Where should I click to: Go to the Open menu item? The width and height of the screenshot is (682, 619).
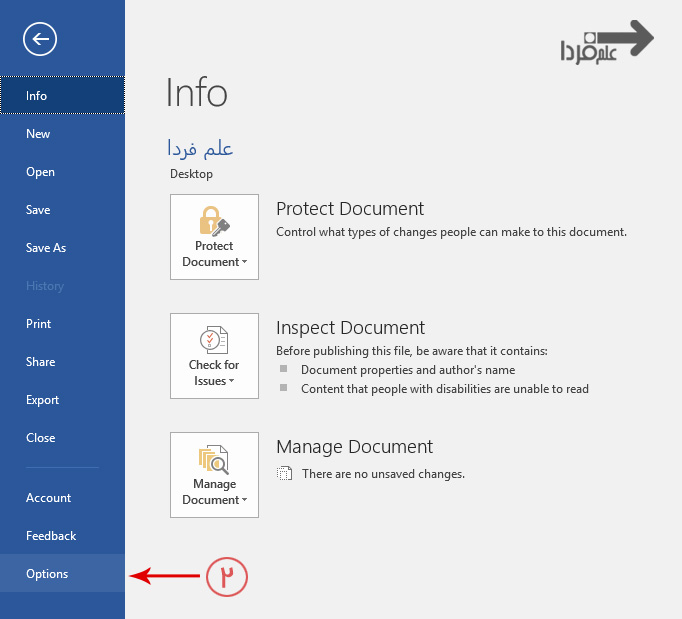pos(40,172)
